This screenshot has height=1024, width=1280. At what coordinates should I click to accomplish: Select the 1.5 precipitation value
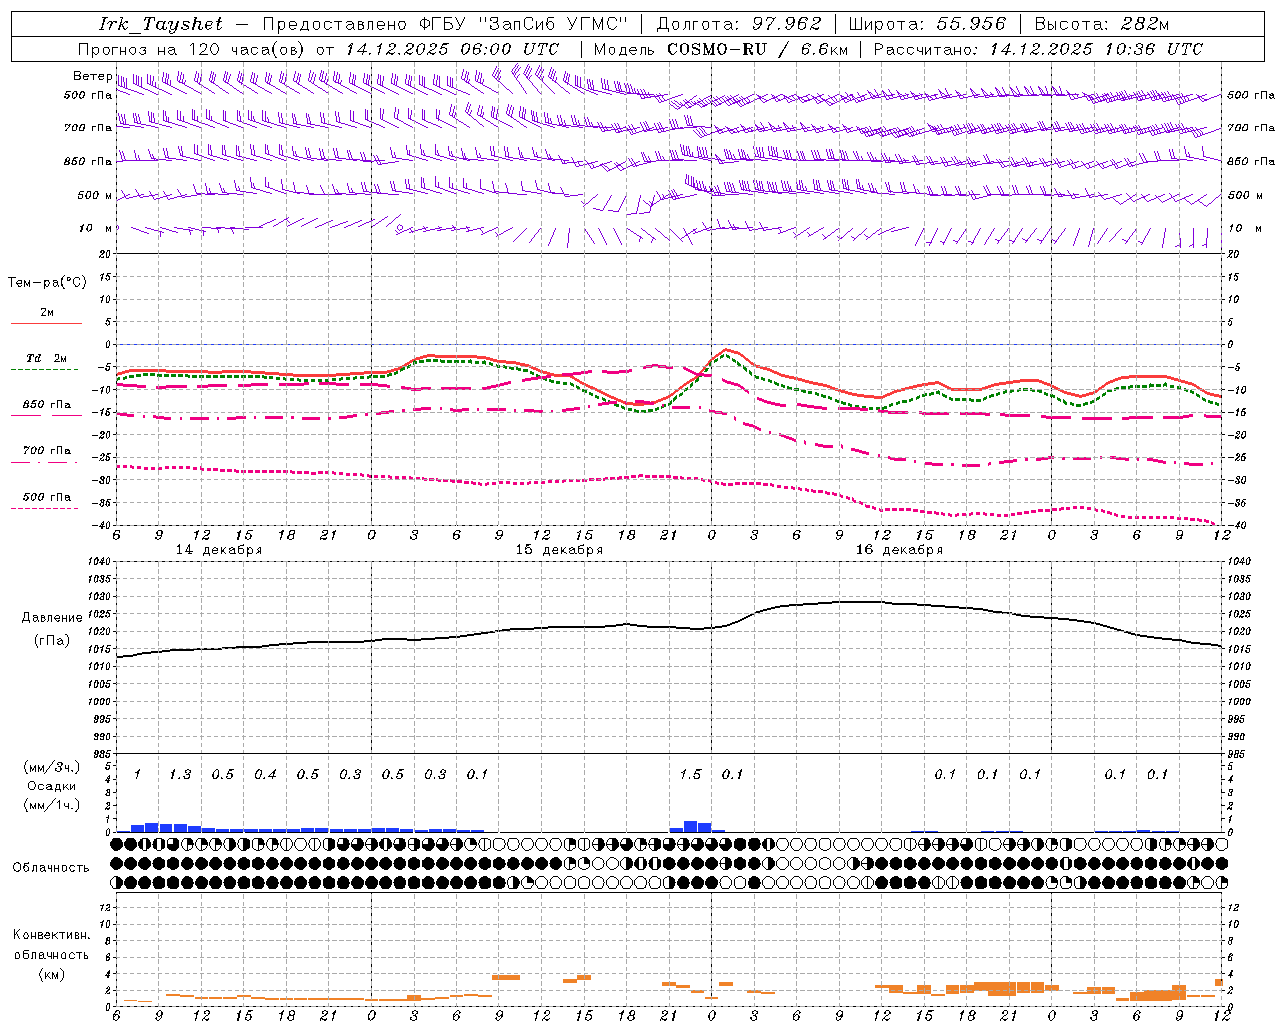click(x=690, y=774)
